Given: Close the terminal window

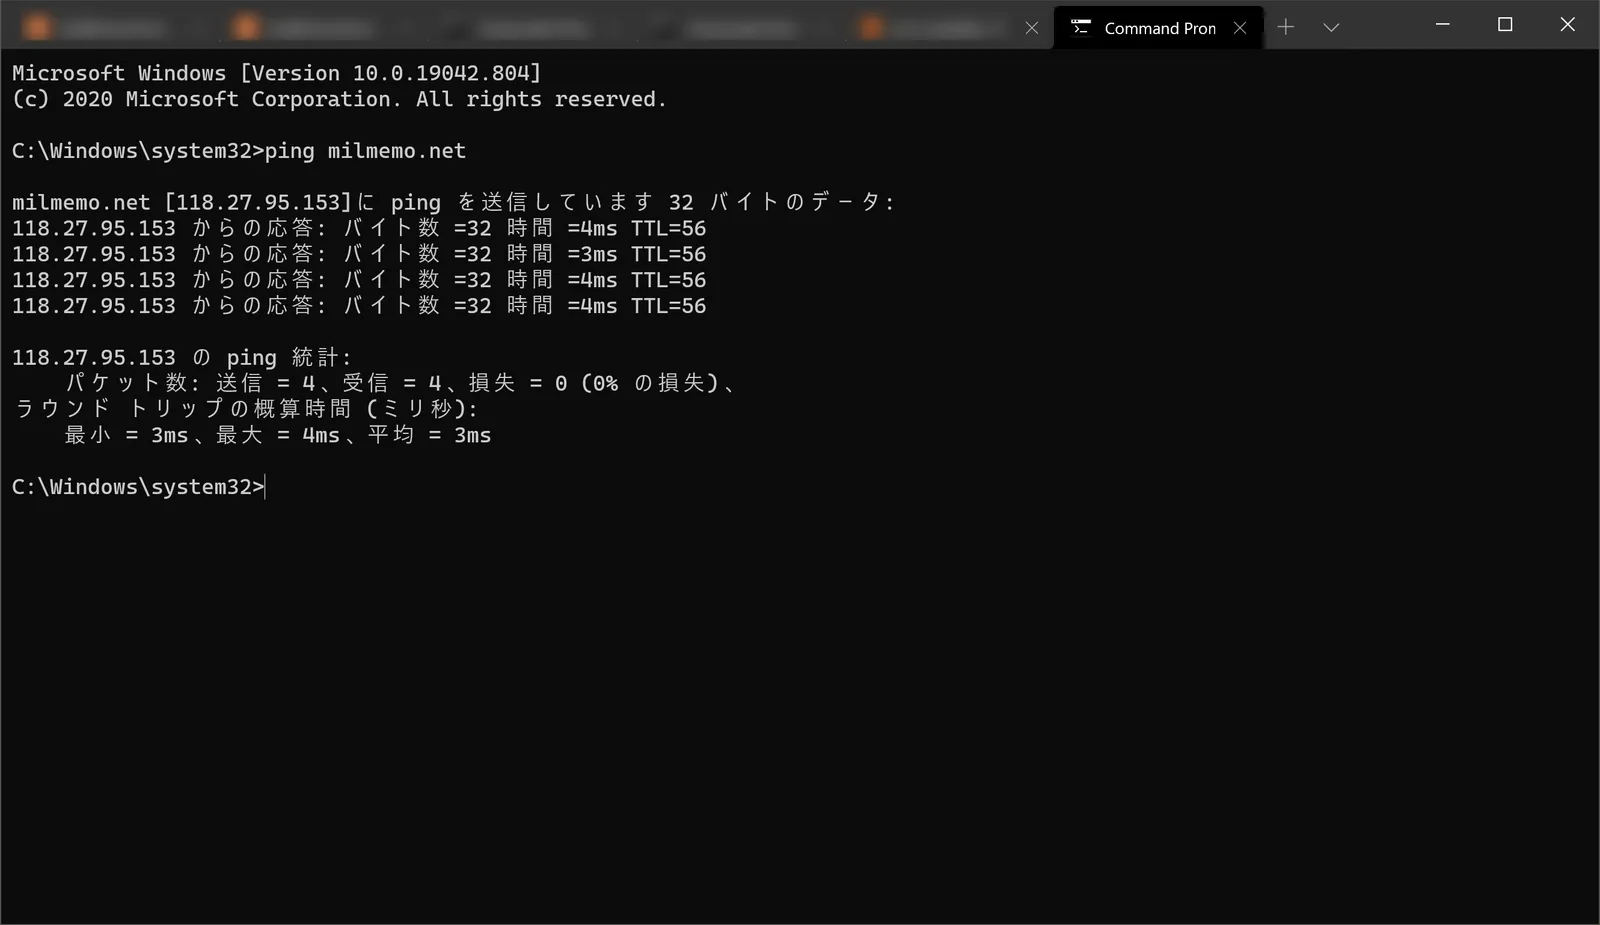Looking at the screenshot, I should point(1567,25).
